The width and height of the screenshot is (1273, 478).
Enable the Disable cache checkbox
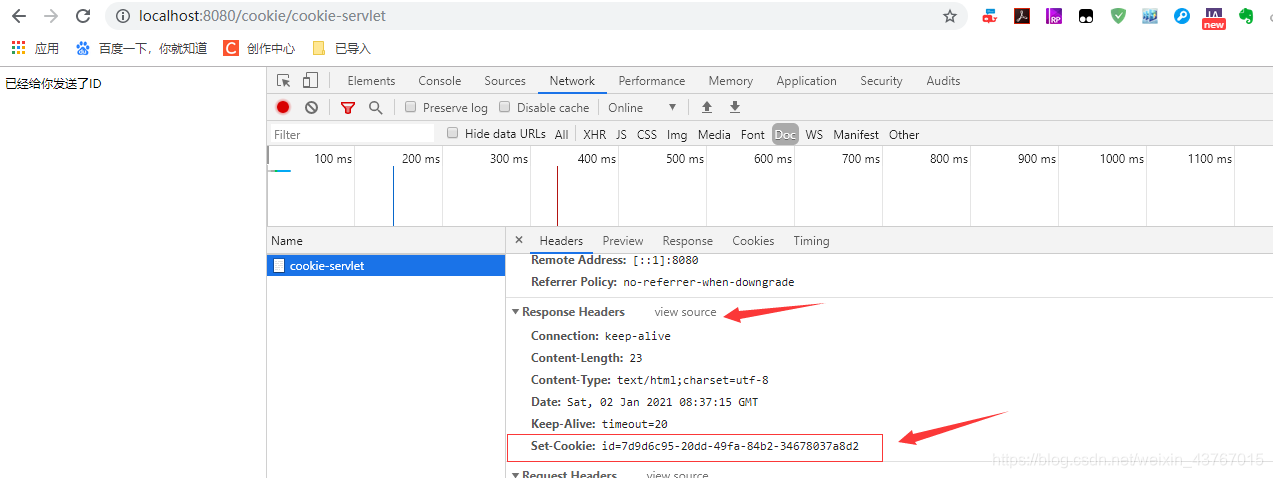click(x=504, y=107)
